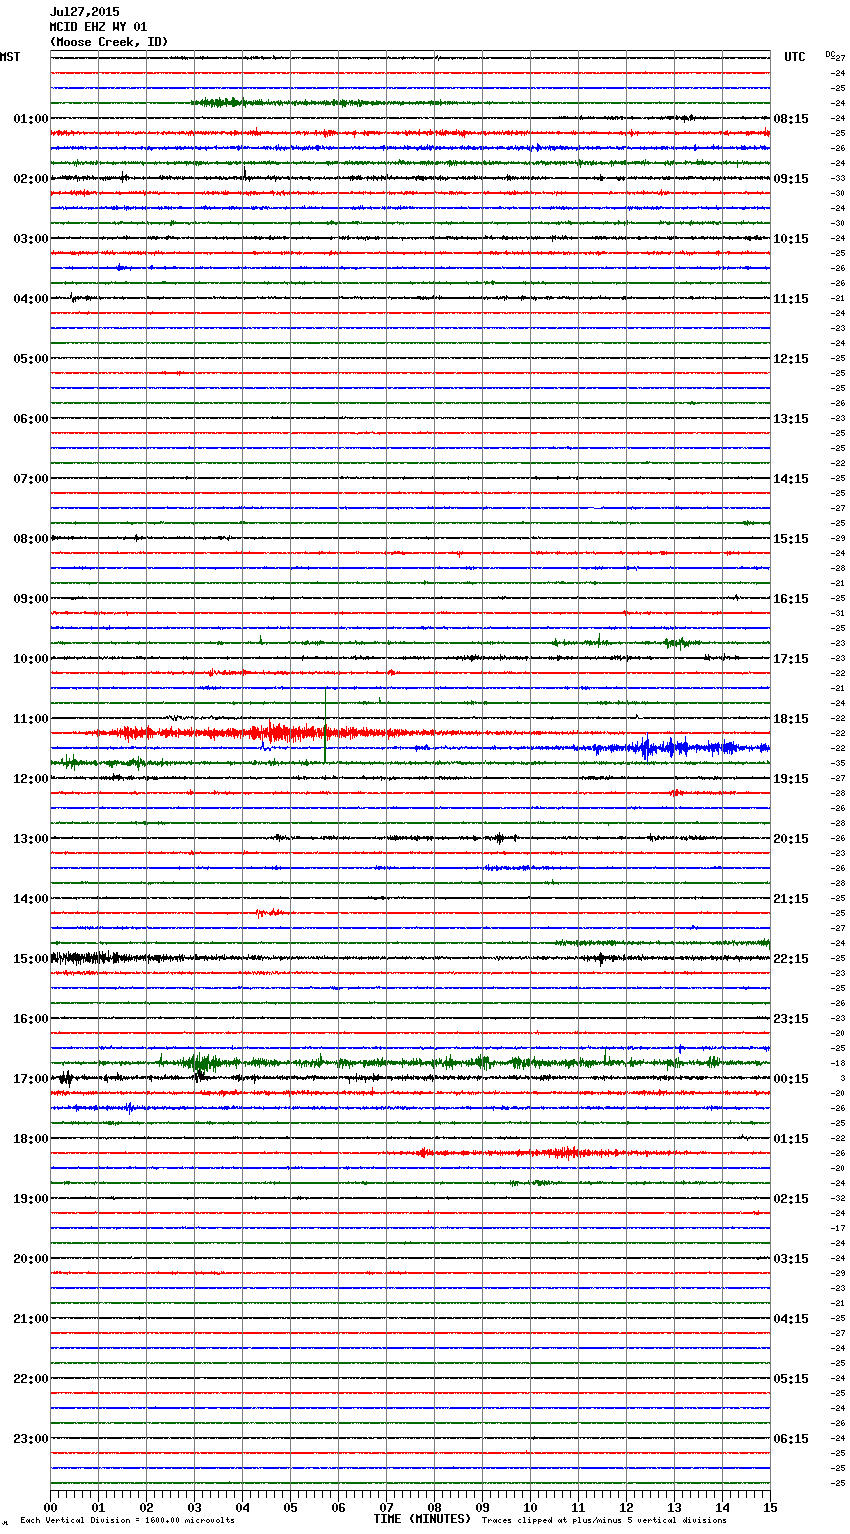Select the 08:00 MST hour label
This screenshot has width=850, height=1534.
click(x=31, y=539)
